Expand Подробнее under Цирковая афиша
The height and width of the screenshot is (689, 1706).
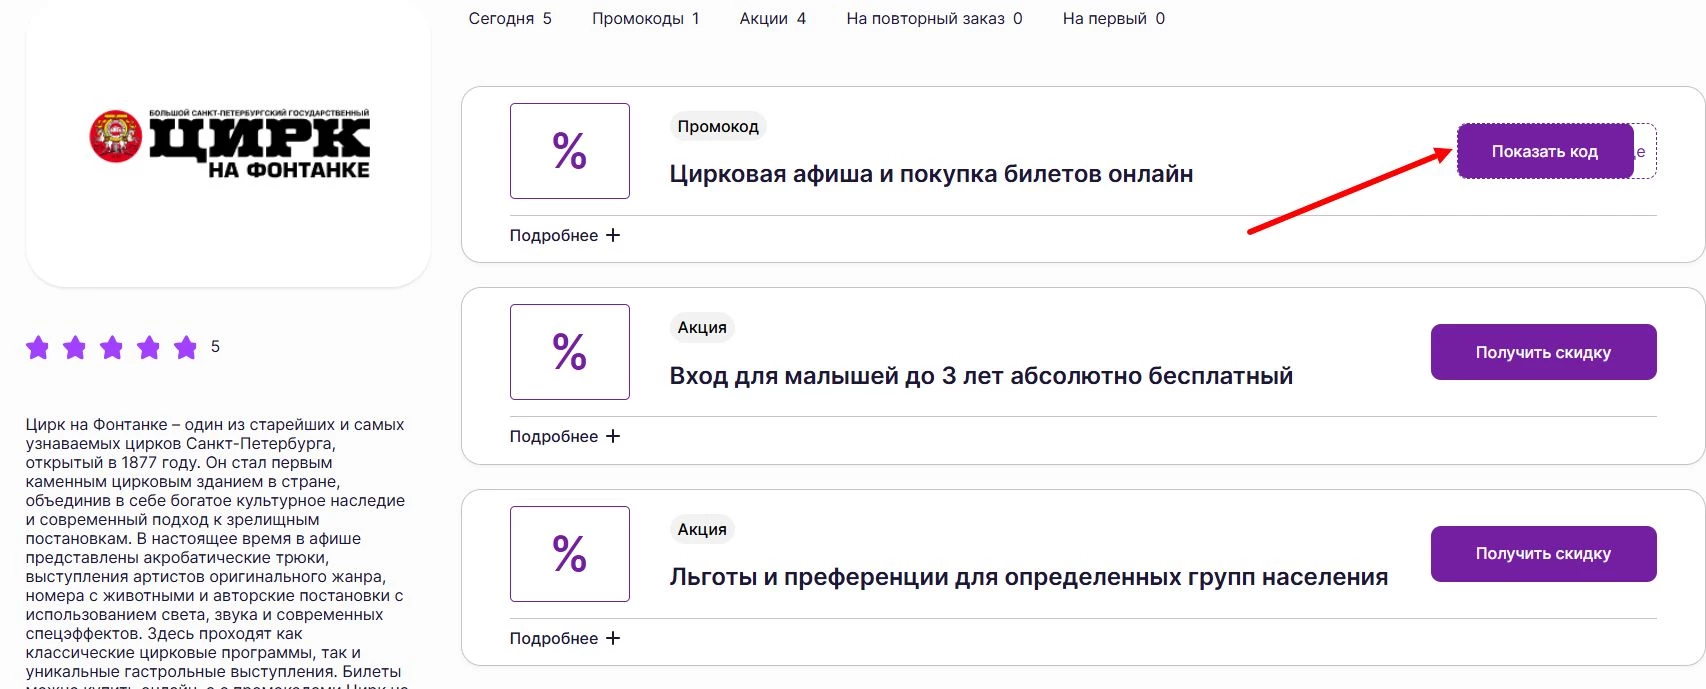(565, 235)
